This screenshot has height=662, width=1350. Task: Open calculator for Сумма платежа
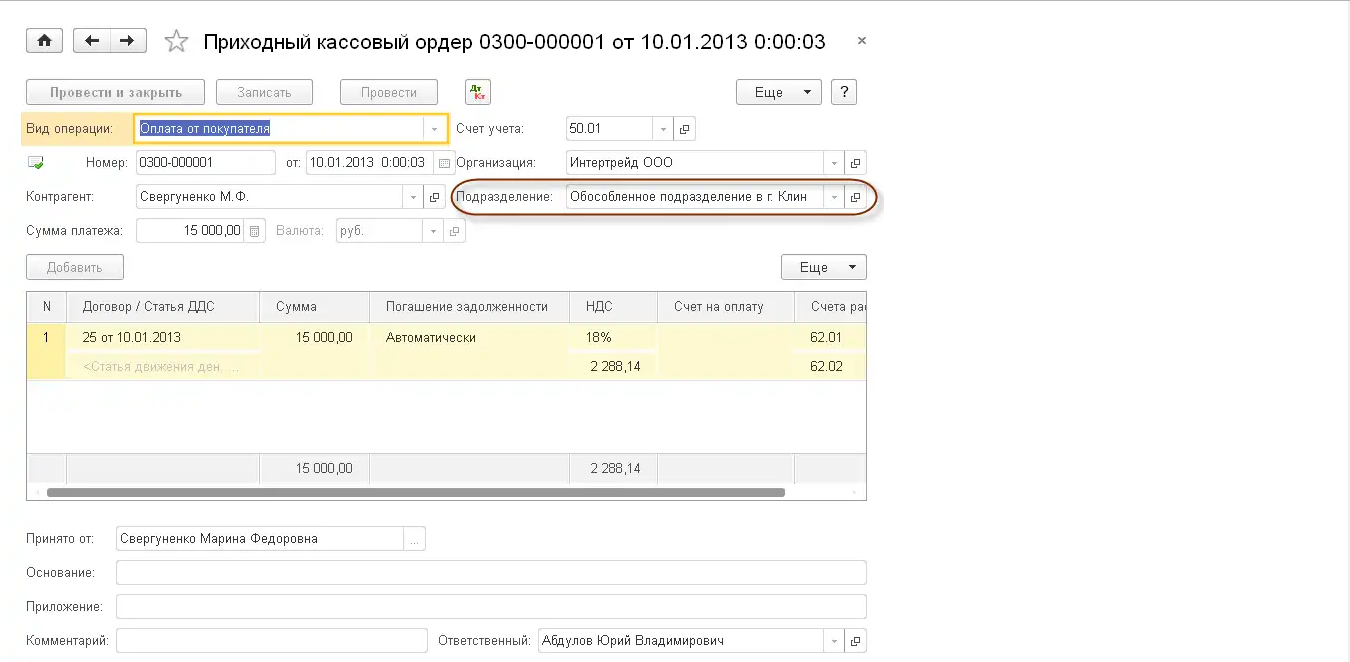click(x=255, y=231)
